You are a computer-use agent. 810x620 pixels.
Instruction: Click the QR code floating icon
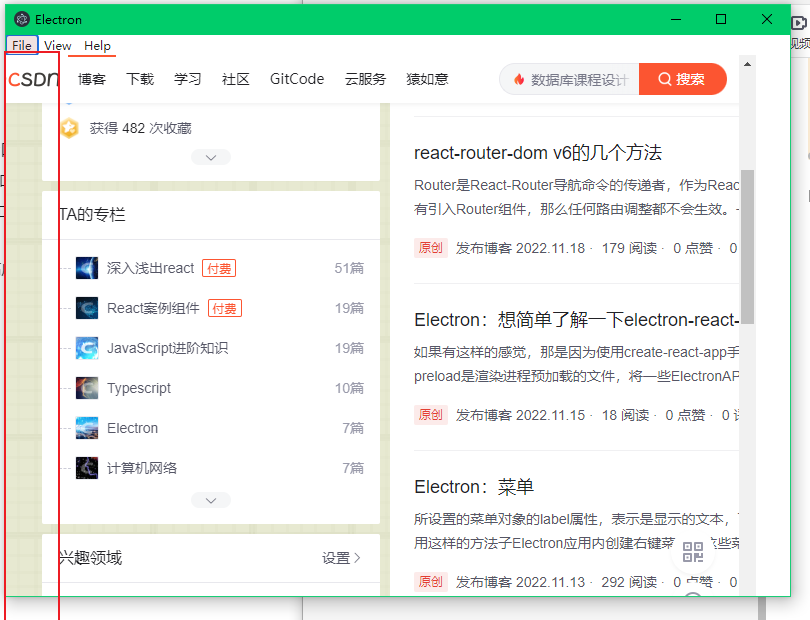pos(693,552)
